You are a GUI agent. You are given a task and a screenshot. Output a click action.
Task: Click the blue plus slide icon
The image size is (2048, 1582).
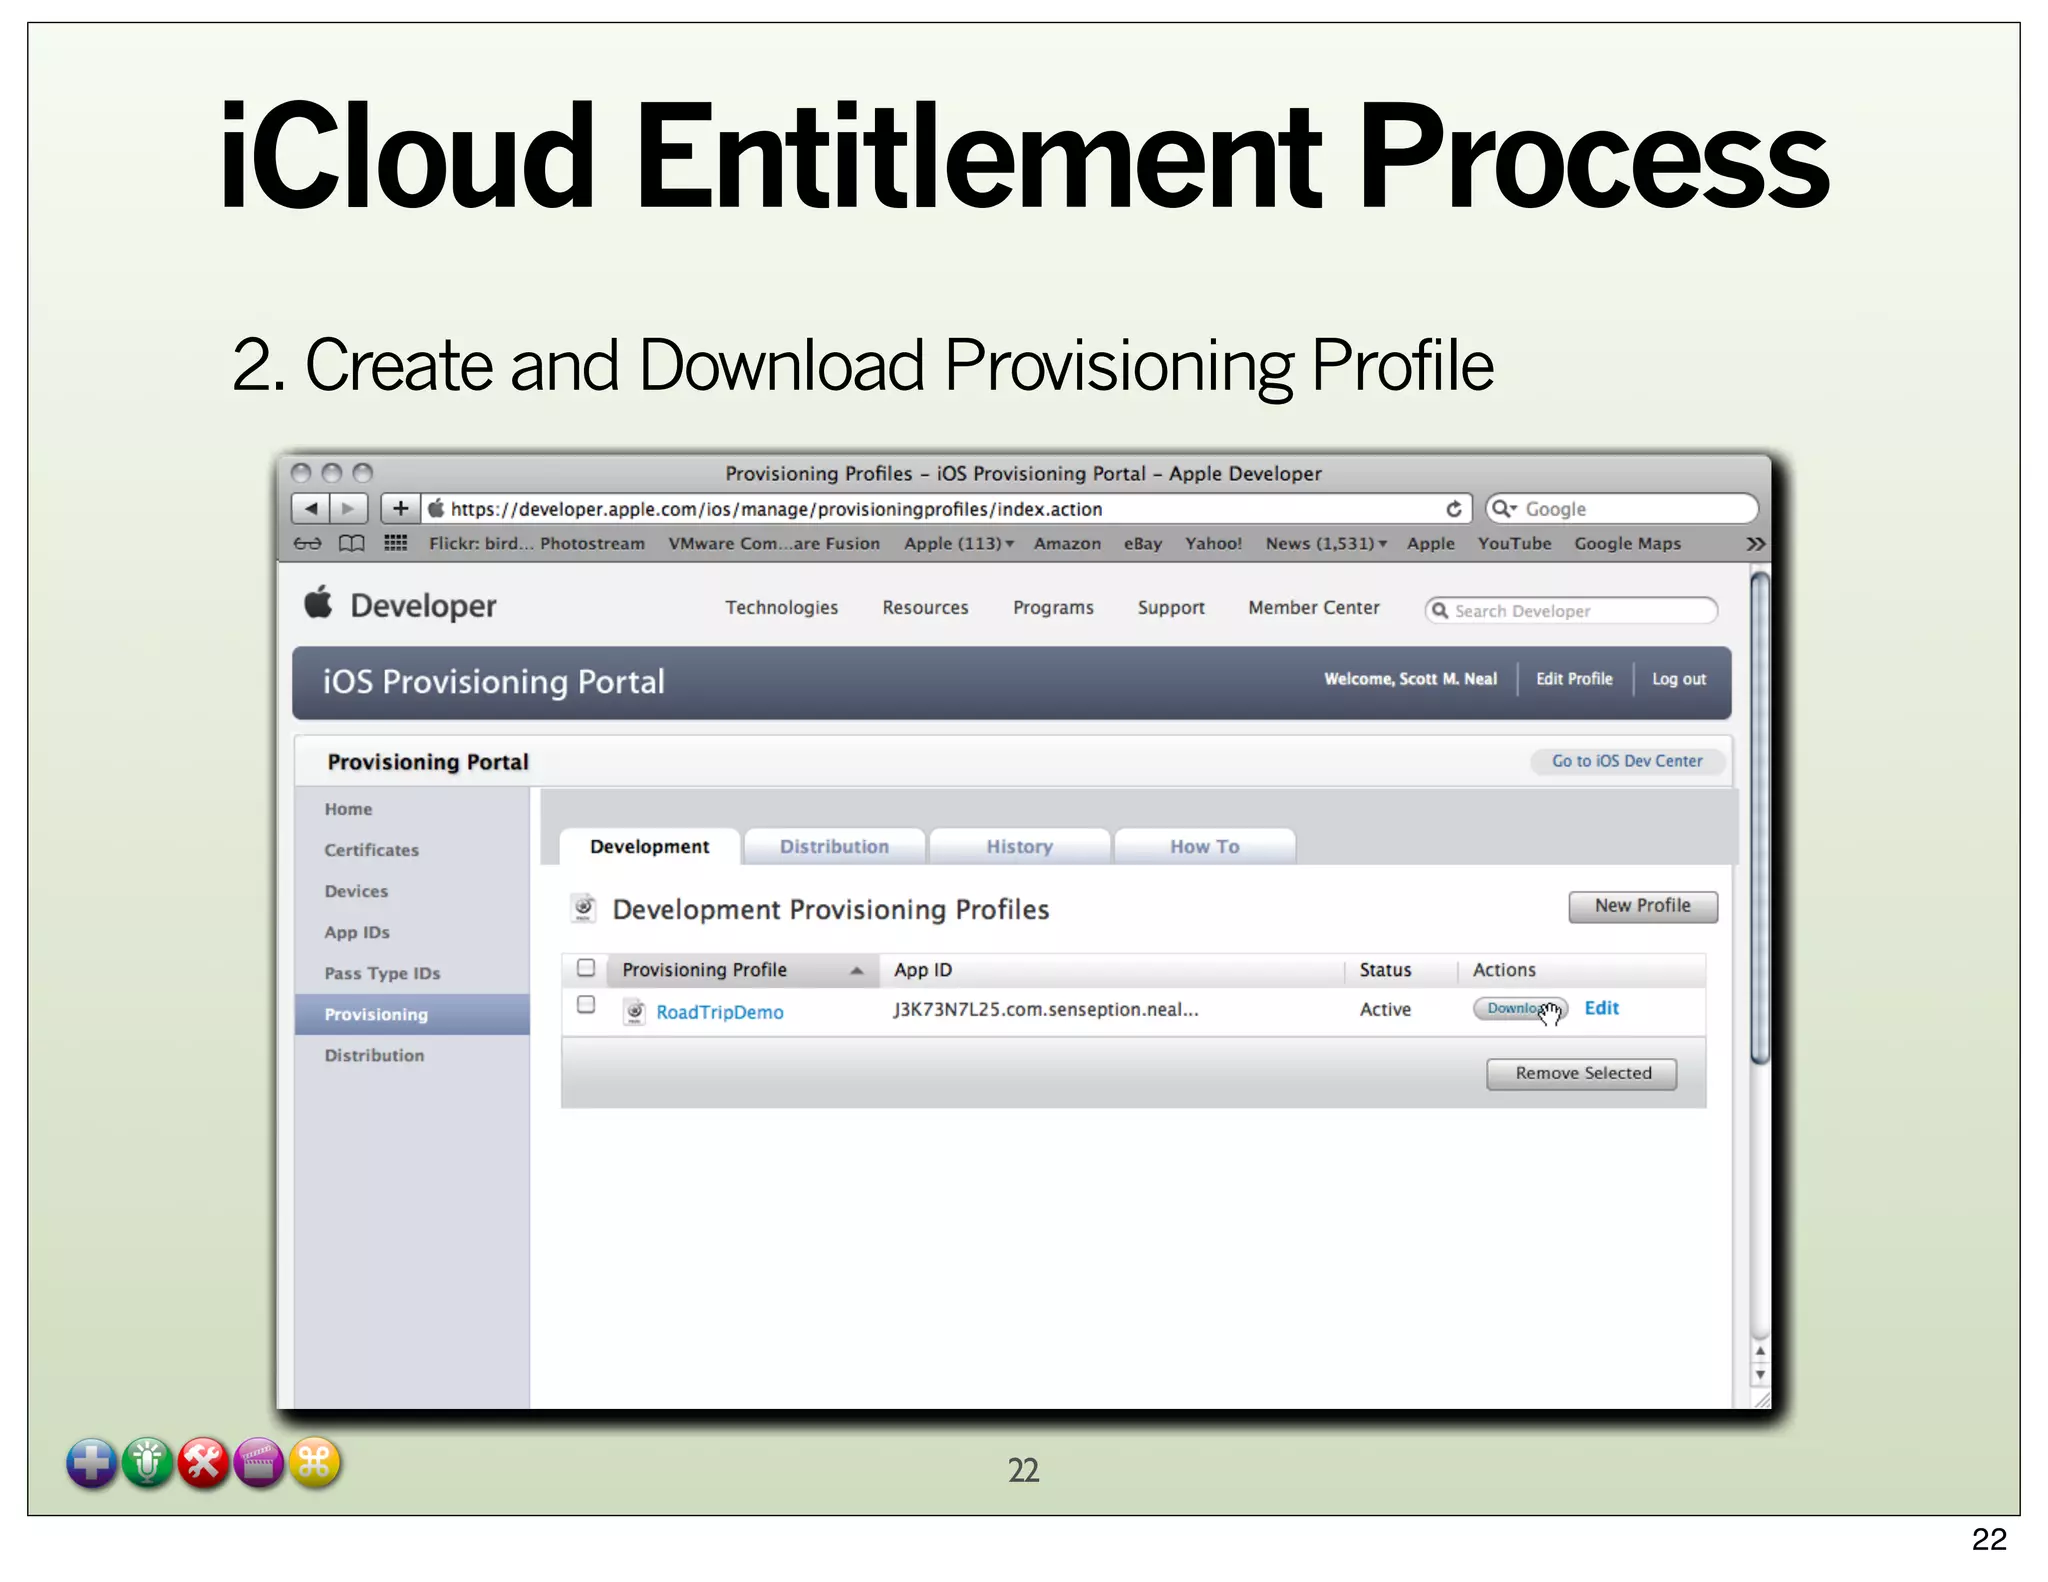[91, 1463]
